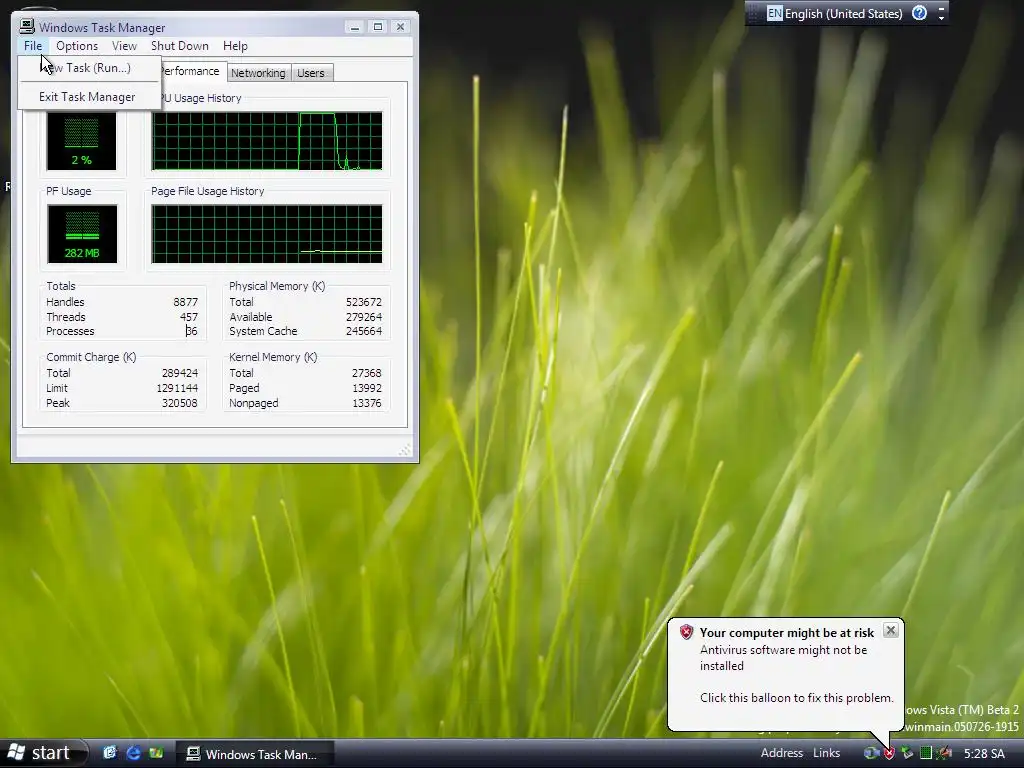This screenshot has width=1024, height=768.
Task: Click the Task Manager title bar icon
Action: pyautogui.click(x=27, y=27)
